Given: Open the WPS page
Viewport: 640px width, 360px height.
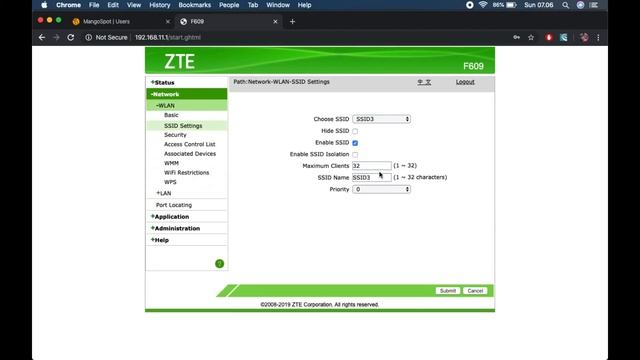Looking at the screenshot, I should pyautogui.click(x=170, y=182).
